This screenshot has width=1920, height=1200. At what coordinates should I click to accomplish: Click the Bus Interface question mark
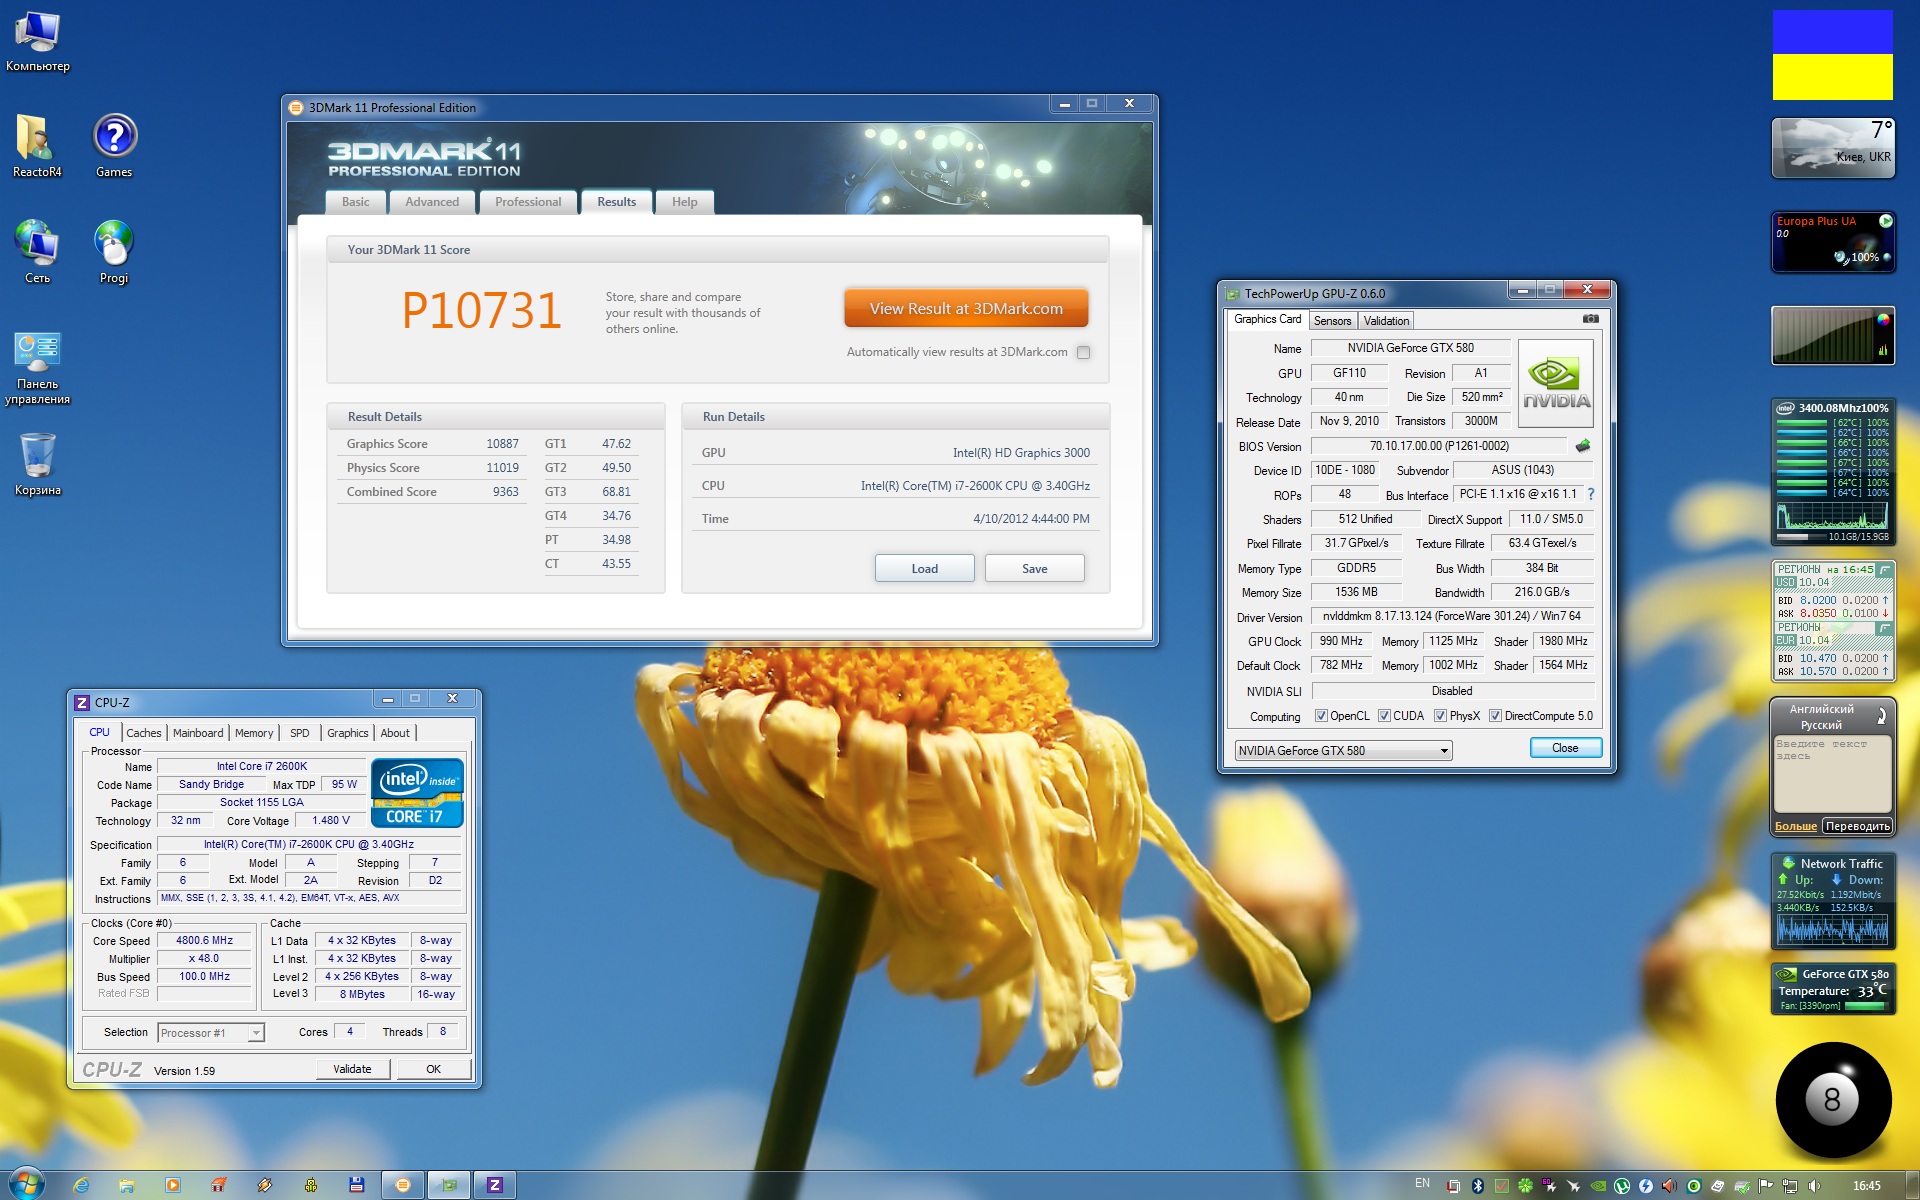click(1590, 494)
